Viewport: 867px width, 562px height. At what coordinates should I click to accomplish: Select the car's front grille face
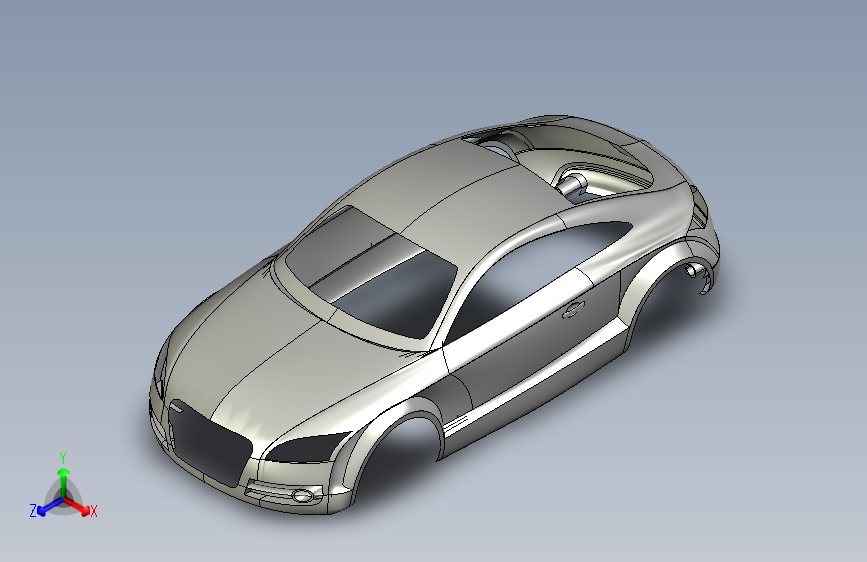tap(210, 443)
